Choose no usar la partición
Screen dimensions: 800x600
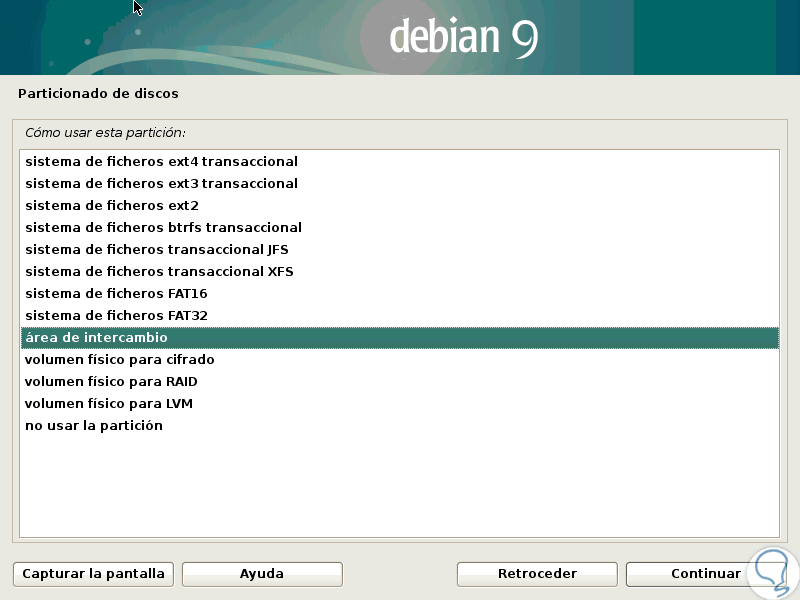(399, 426)
